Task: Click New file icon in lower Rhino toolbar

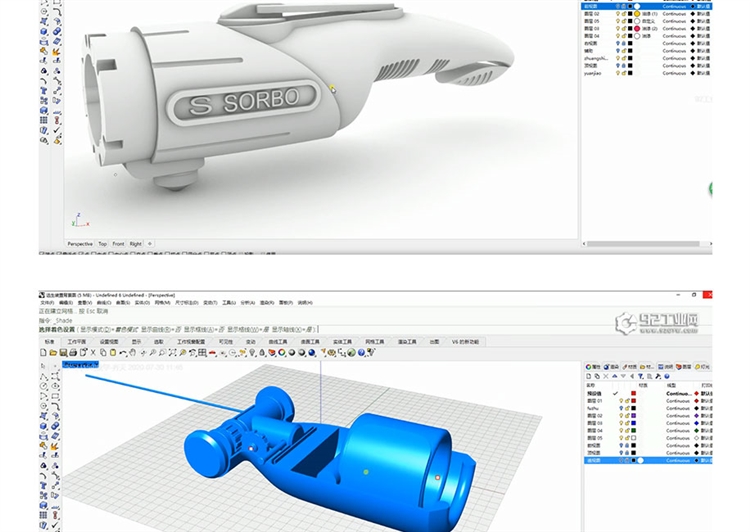Action: point(43,353)
